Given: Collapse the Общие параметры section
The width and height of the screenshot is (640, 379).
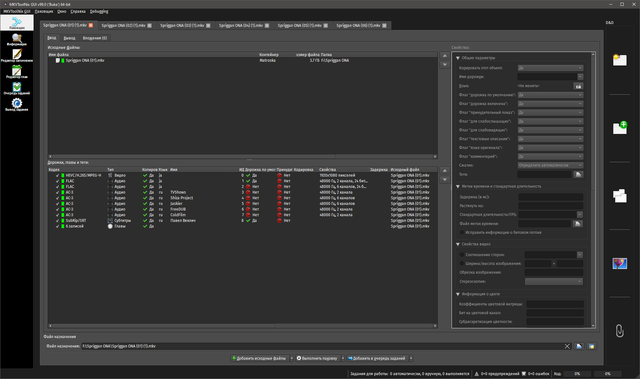Looking at the screenshot, I should (x=458, y=58).
